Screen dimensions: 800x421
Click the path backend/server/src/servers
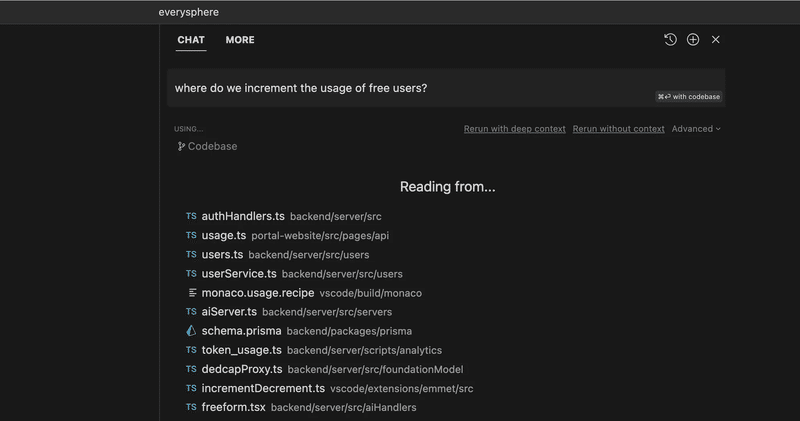[x=327, y=312]
